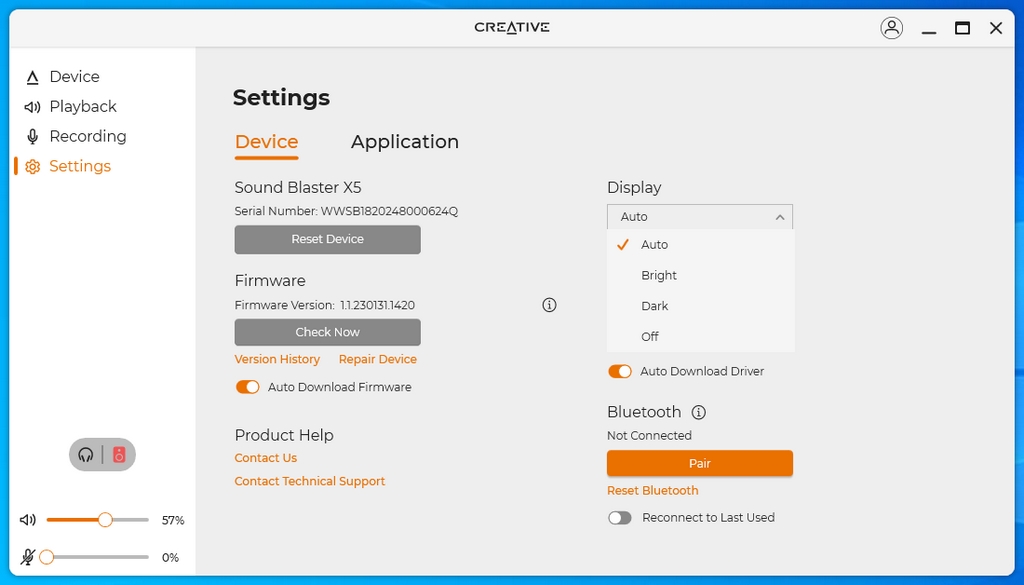The image size is (1024, 585).
Task: Switch to the Device settings tab
Action: 266,142
